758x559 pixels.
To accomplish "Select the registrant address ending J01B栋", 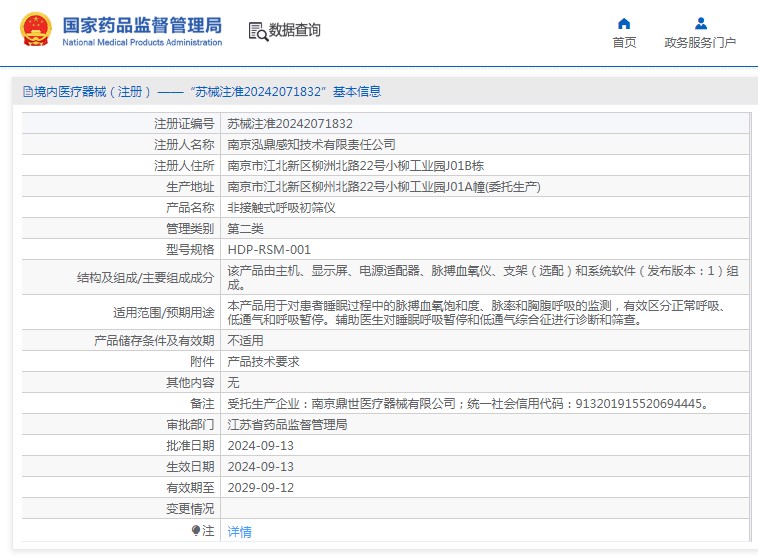I will (x=356, y=166).
